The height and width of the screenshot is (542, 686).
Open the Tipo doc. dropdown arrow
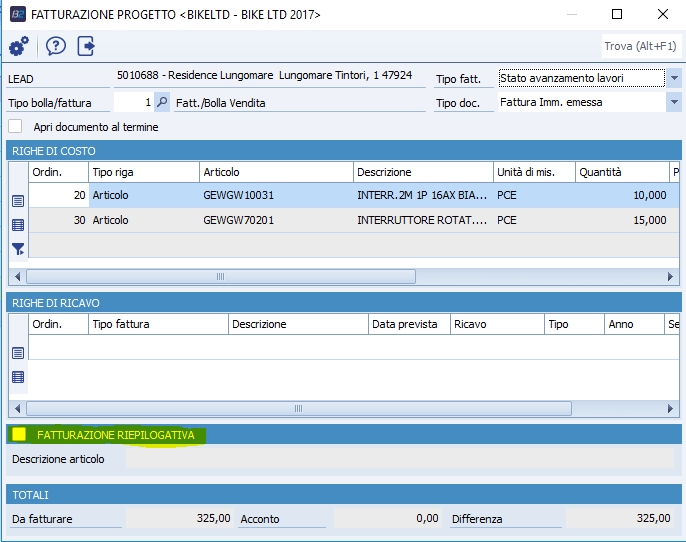(674, 102)
